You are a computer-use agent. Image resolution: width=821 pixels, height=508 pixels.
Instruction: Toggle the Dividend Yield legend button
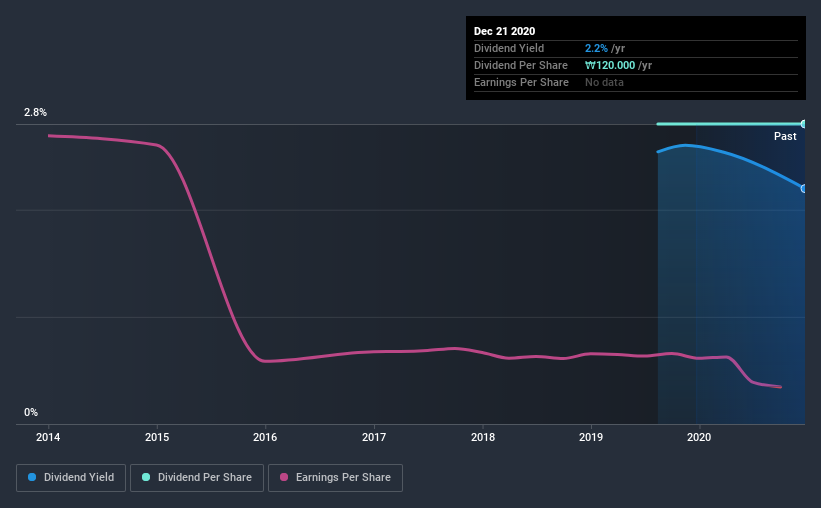tap(71, 478)
